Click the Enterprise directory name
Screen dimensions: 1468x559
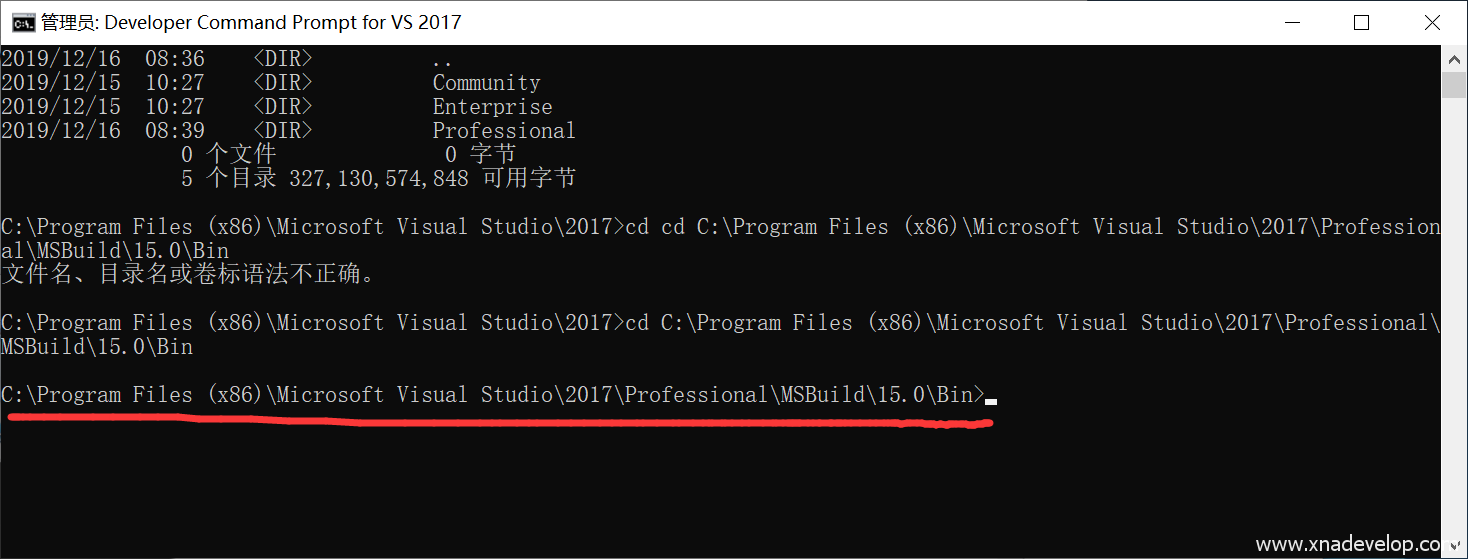[492, 107]
